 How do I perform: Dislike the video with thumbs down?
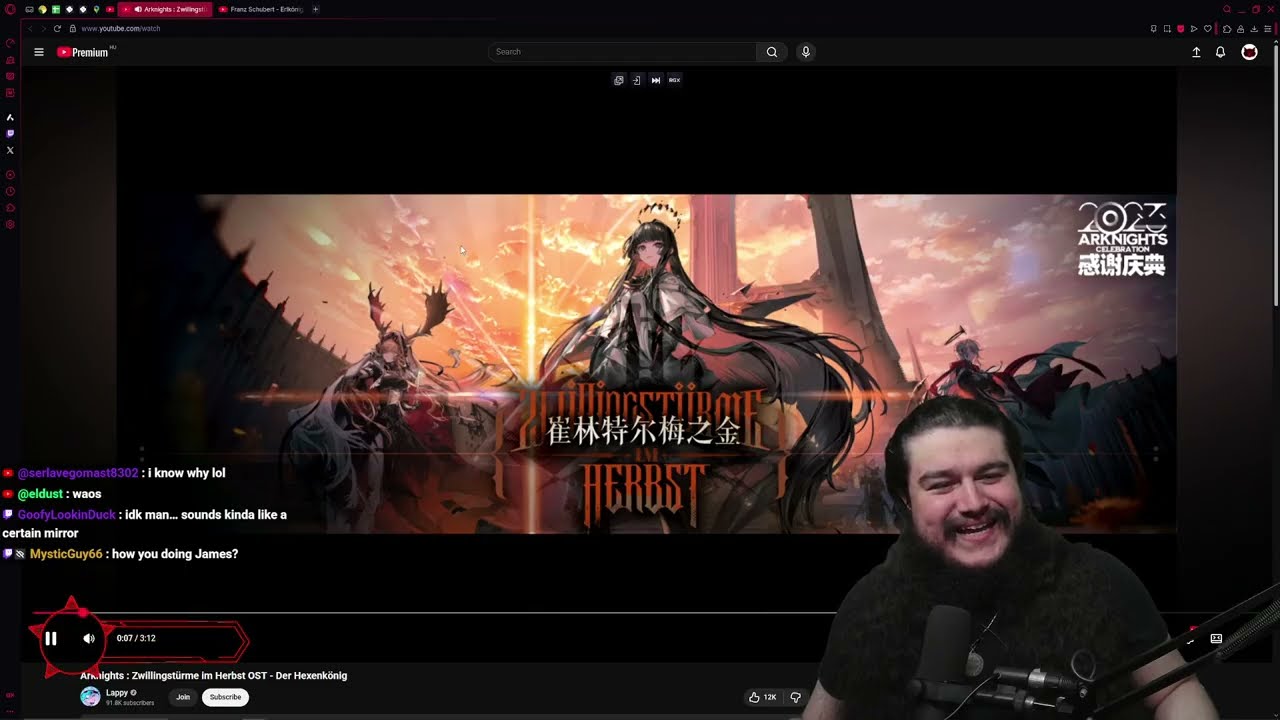795,697
